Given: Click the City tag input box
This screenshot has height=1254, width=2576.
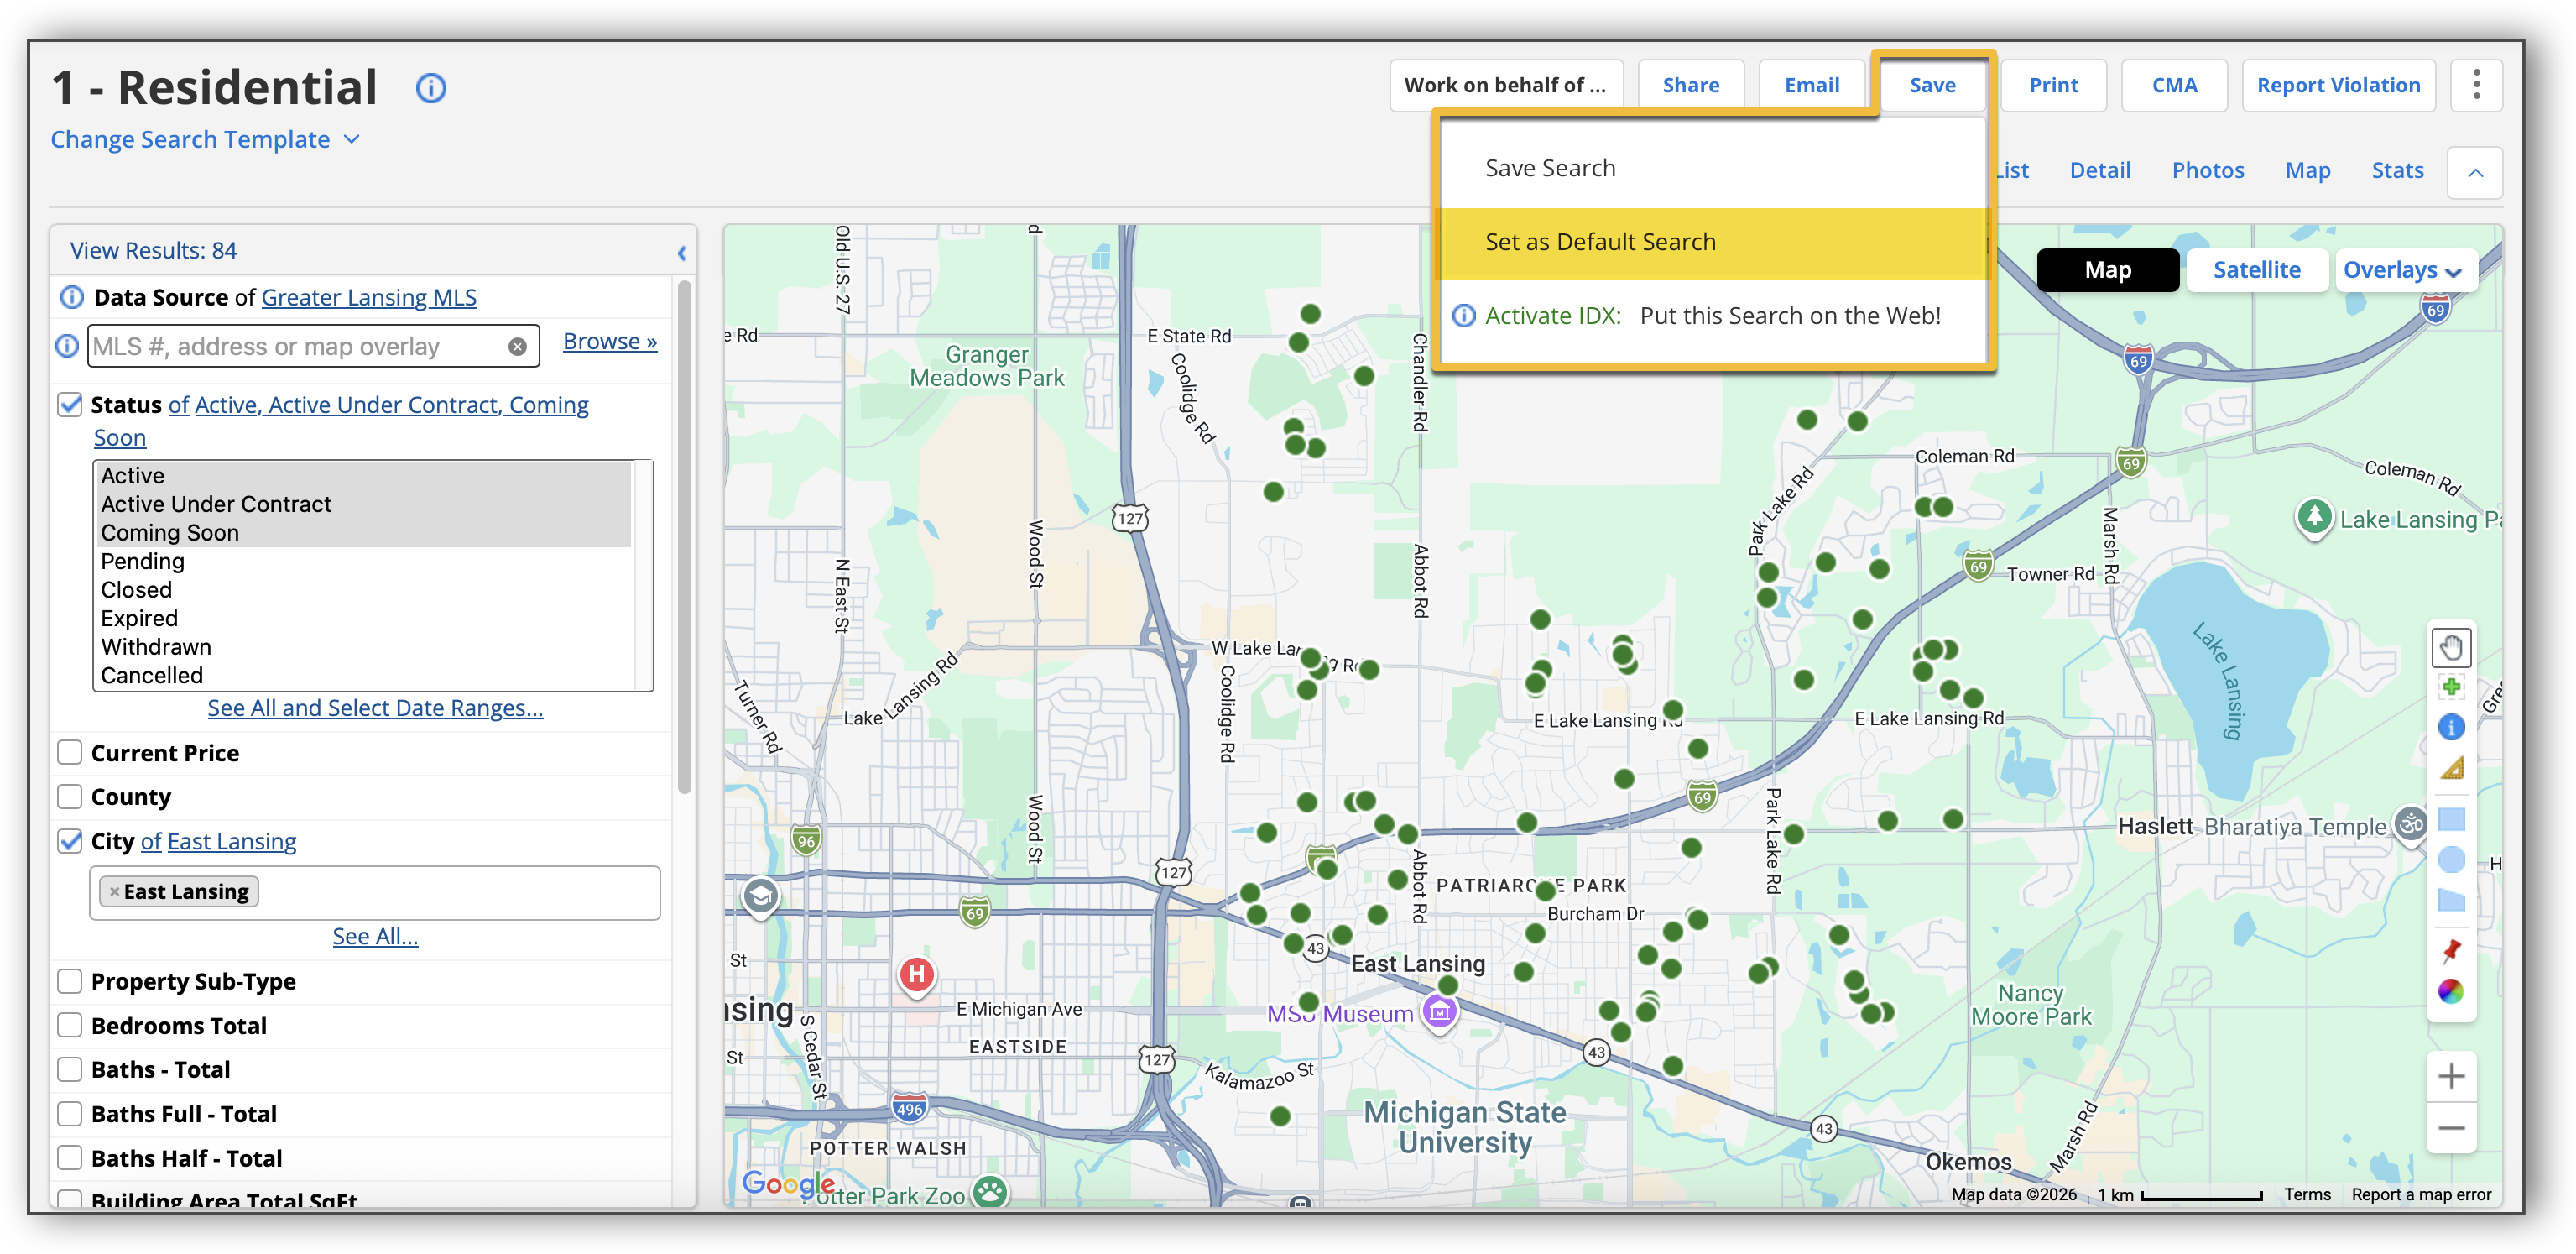Looking at the screenshot, I should pyautogui.click(x=374, y=892).
